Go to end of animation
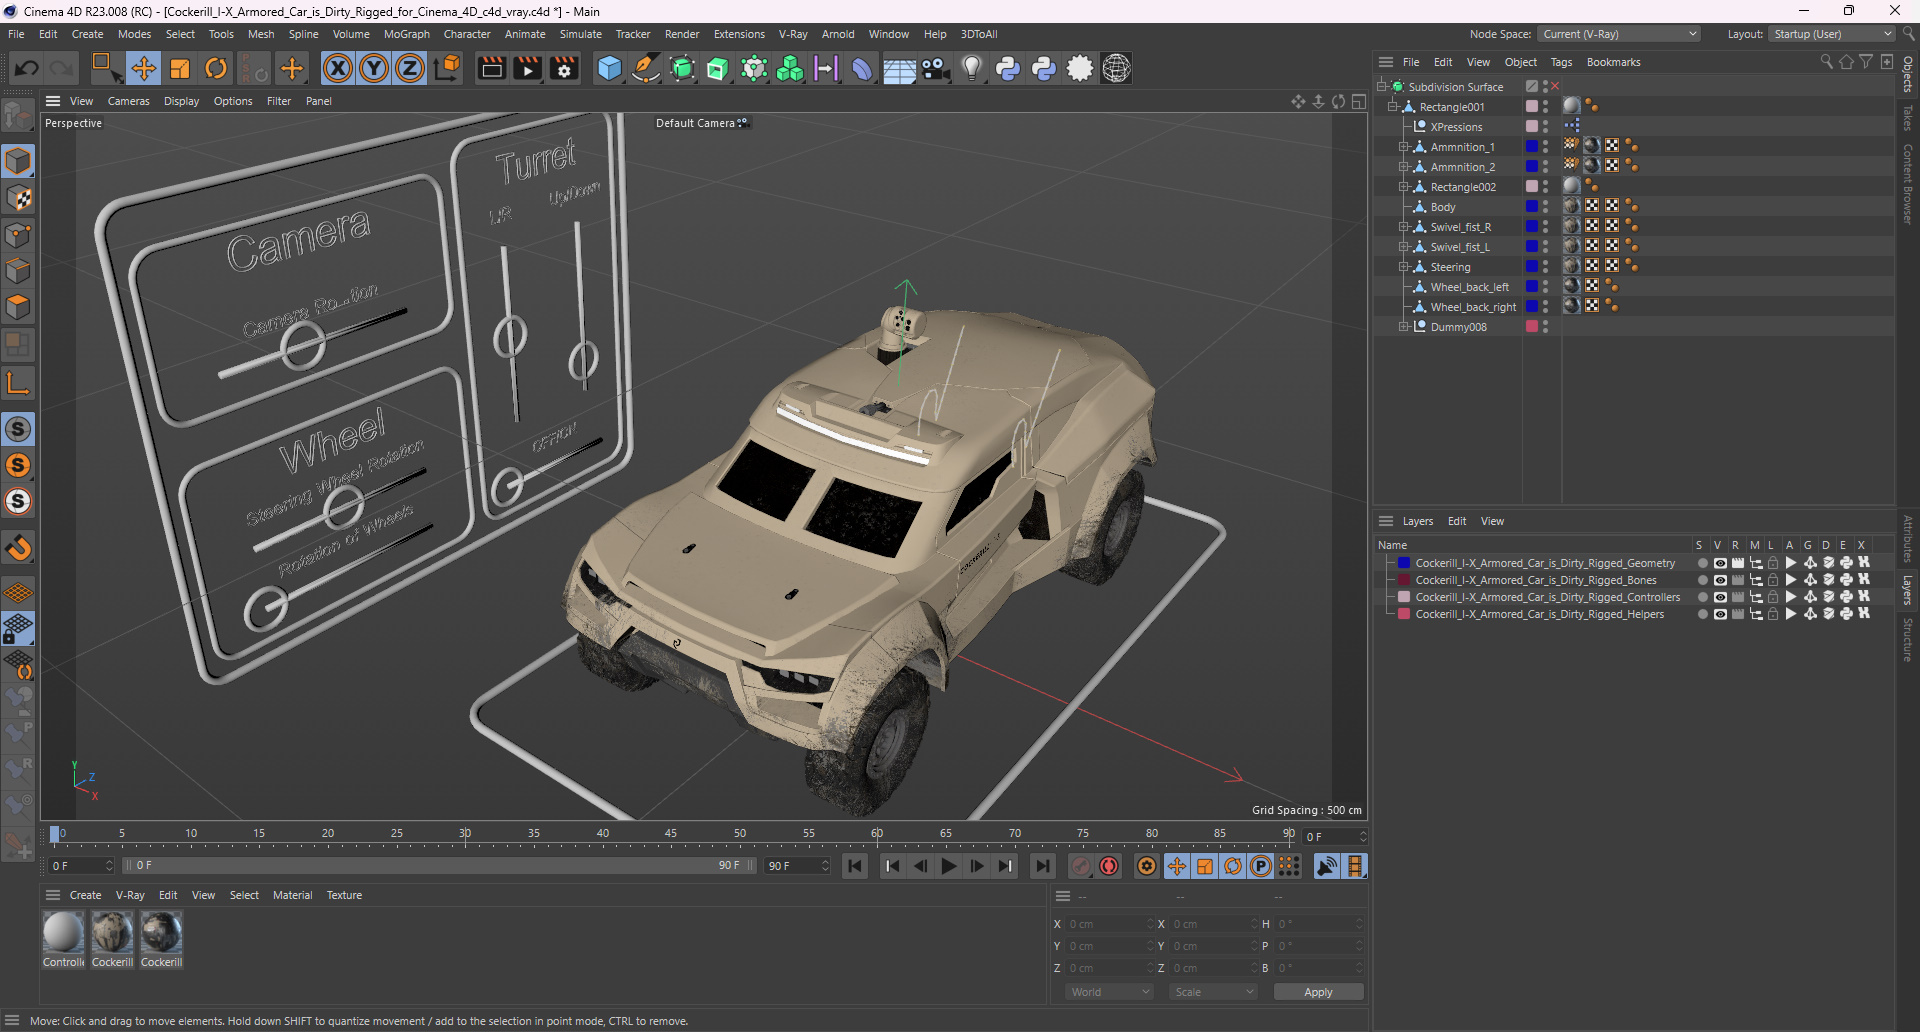 click(x=1043, y=866)
